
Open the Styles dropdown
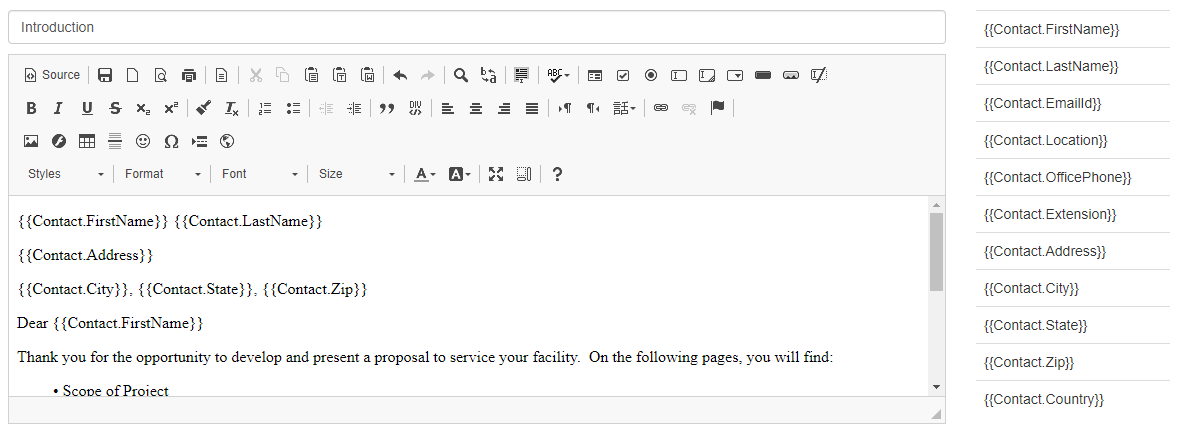coord(66,174)
